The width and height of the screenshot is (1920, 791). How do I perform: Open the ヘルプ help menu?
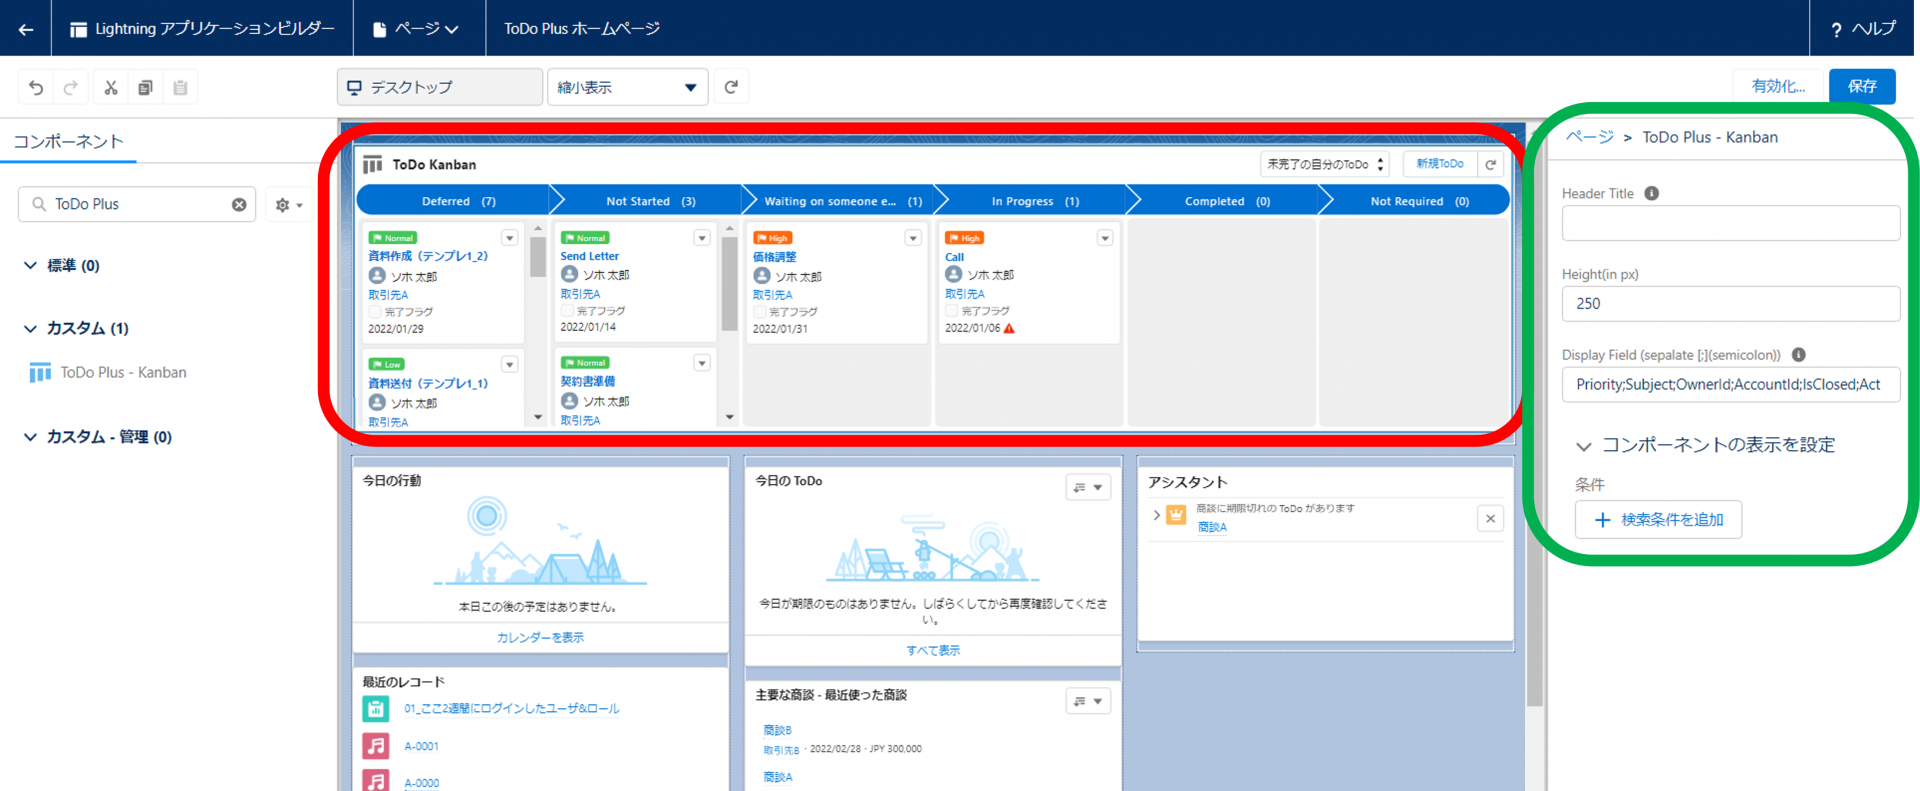pyautogui.click(x=1863, y=29)
